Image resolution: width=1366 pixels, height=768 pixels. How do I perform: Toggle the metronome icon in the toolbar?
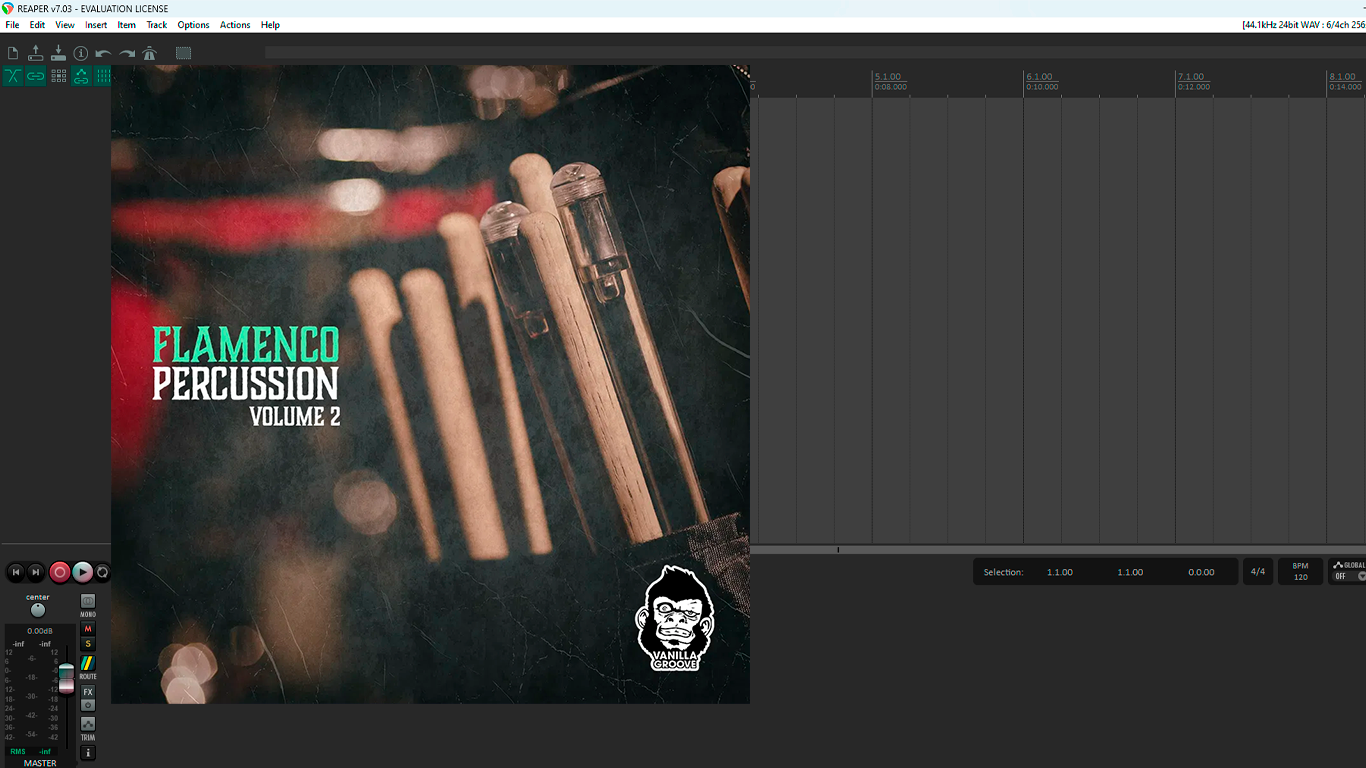pos(150,54)
